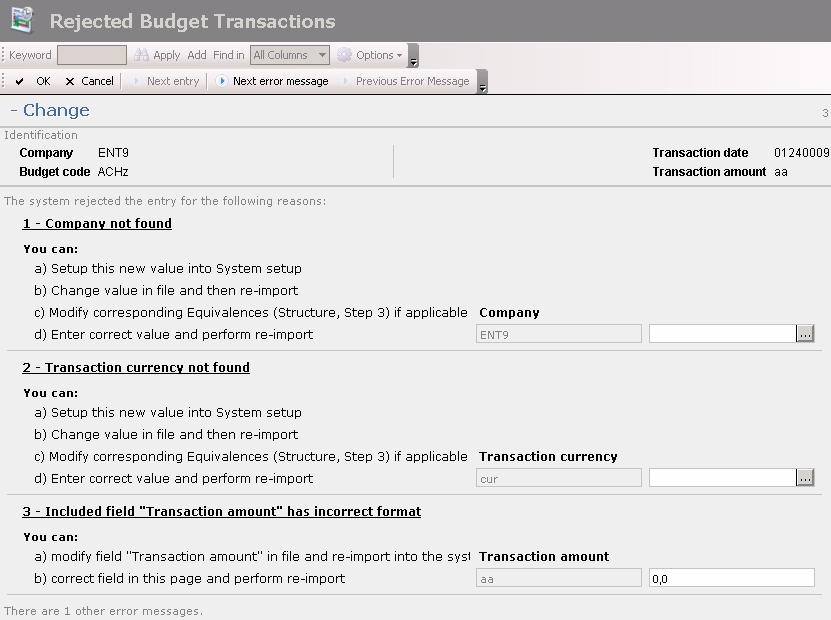
Task: Click the Transaction currency correct value field
Action: pos(722,478)
